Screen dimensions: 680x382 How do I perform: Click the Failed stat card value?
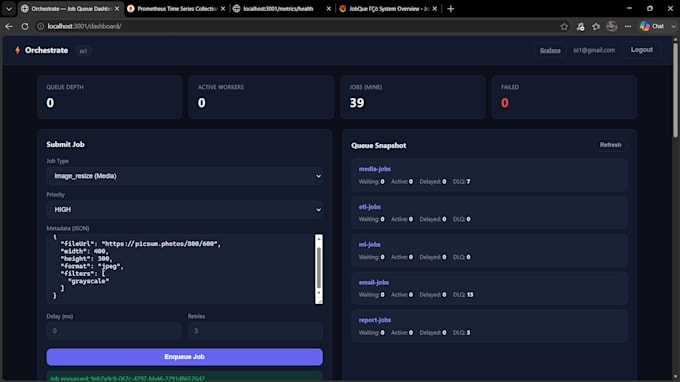coord(505,103)
